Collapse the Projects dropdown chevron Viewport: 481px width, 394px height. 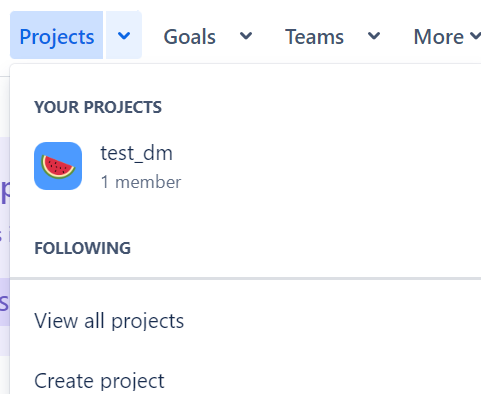124,35
